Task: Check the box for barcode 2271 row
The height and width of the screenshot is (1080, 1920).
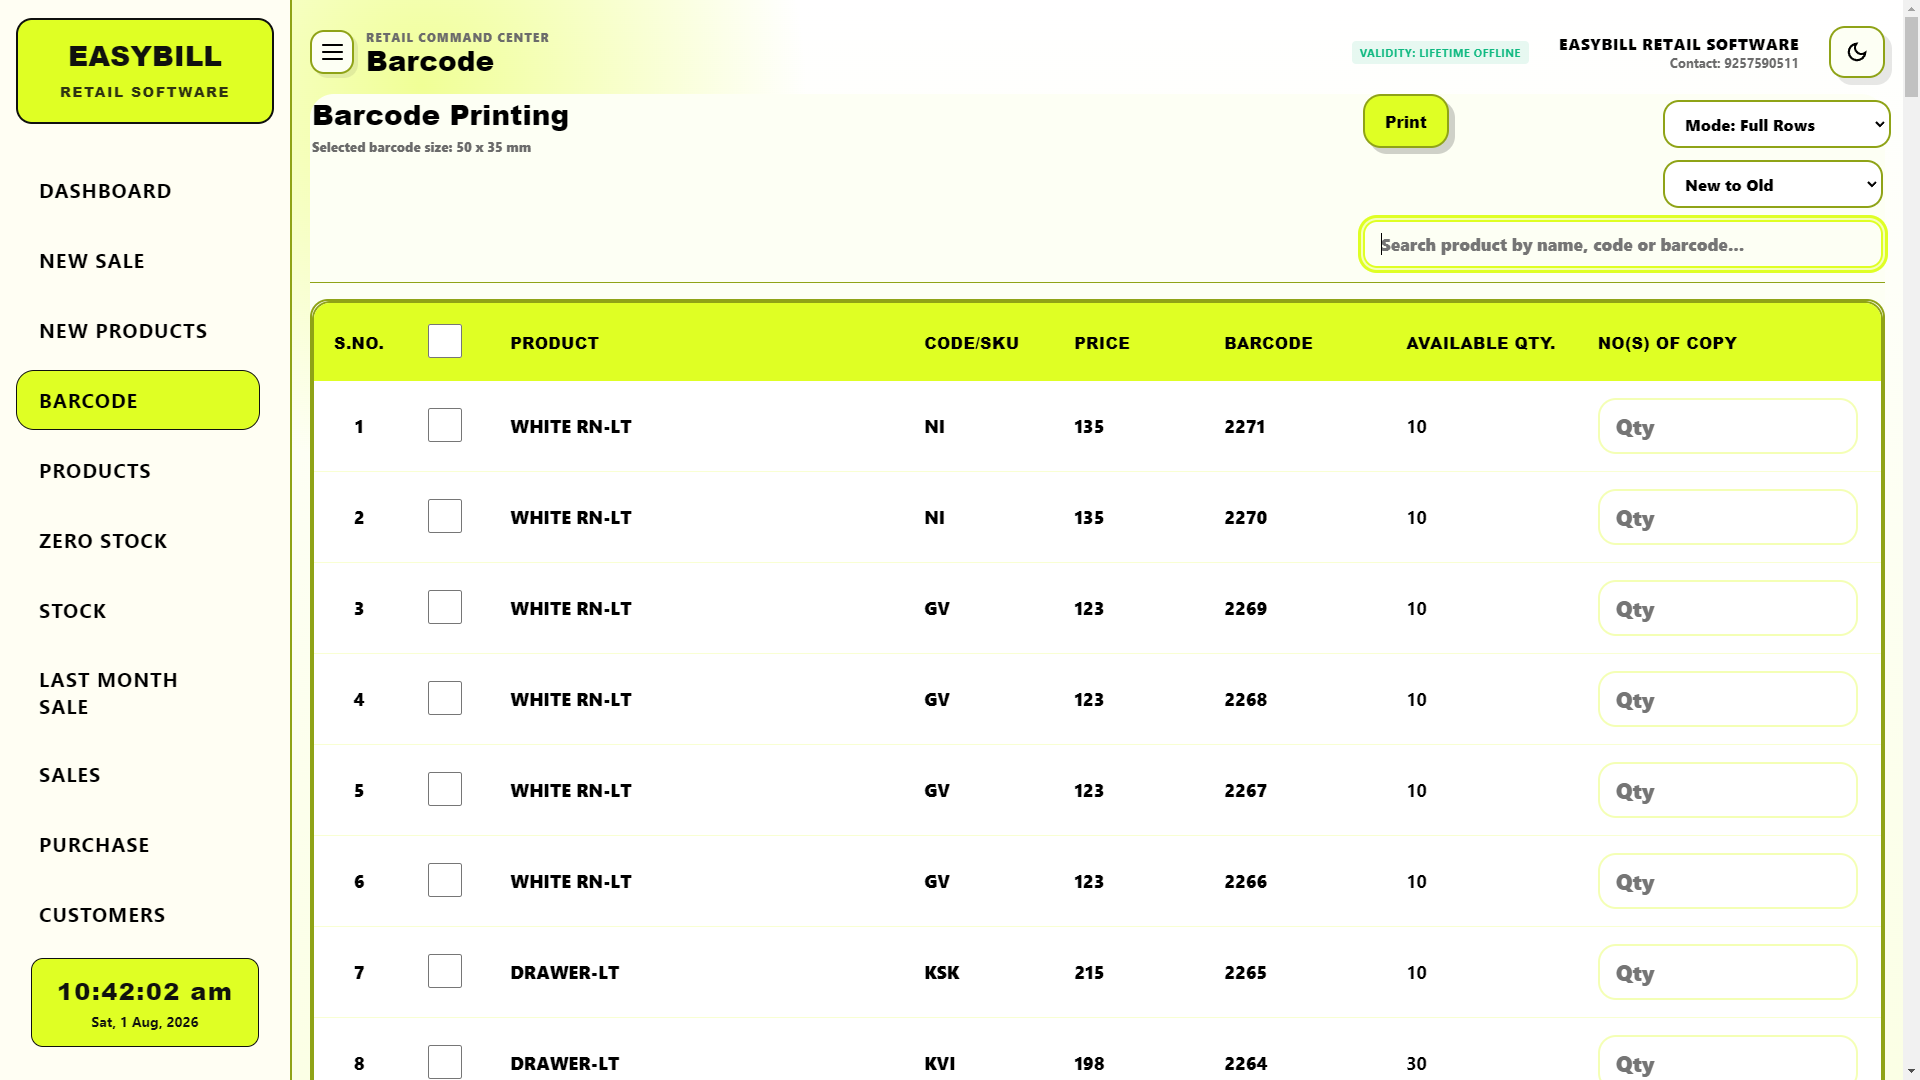Action: coord(445,425)
